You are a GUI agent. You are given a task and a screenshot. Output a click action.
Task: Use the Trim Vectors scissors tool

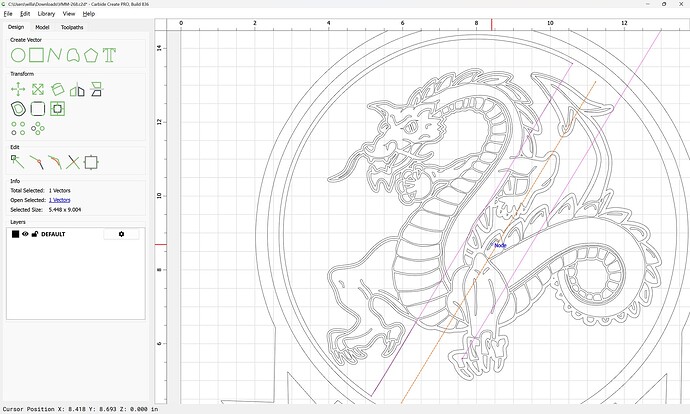point(72,161)
